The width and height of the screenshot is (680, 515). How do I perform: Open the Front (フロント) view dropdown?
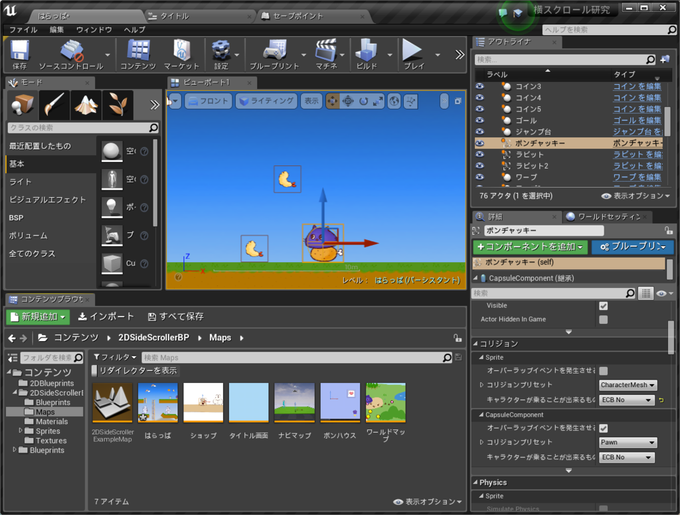pyautogui.click(x=208, y=101)
